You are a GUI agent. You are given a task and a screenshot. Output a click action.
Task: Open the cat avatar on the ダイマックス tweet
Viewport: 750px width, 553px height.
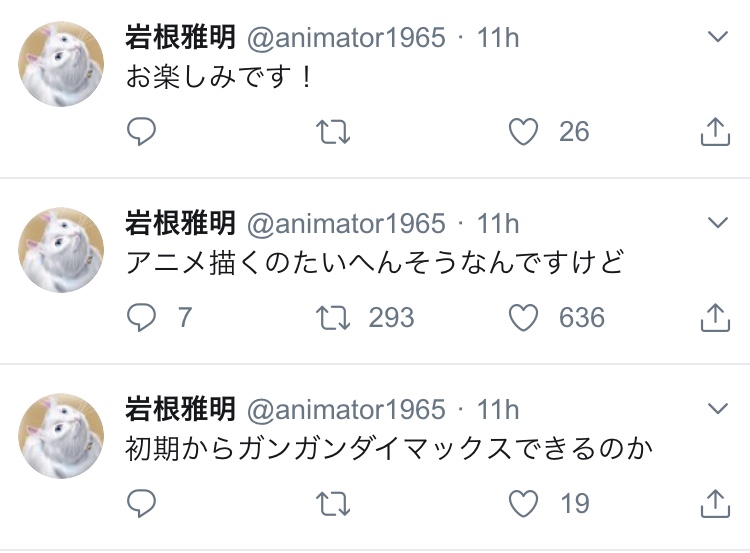coord(61,435)
